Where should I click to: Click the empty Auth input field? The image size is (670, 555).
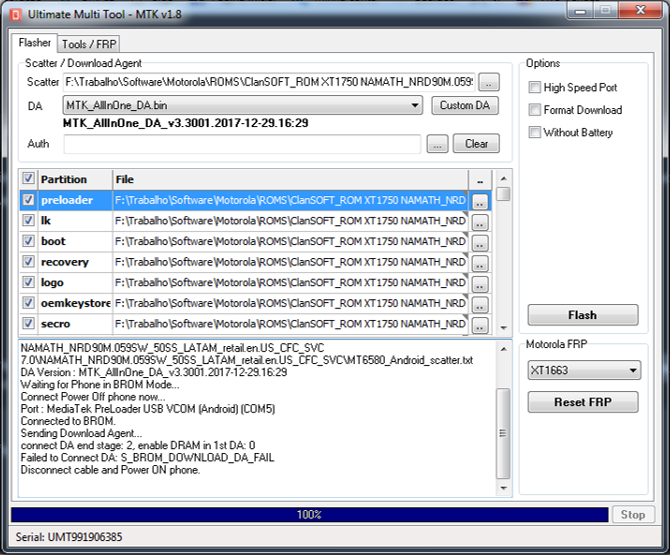point(242,144)
